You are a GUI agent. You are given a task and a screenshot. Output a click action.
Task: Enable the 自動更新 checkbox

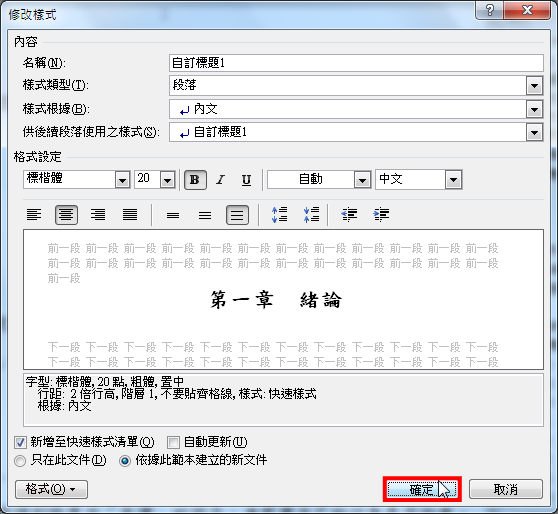point(173,442)
